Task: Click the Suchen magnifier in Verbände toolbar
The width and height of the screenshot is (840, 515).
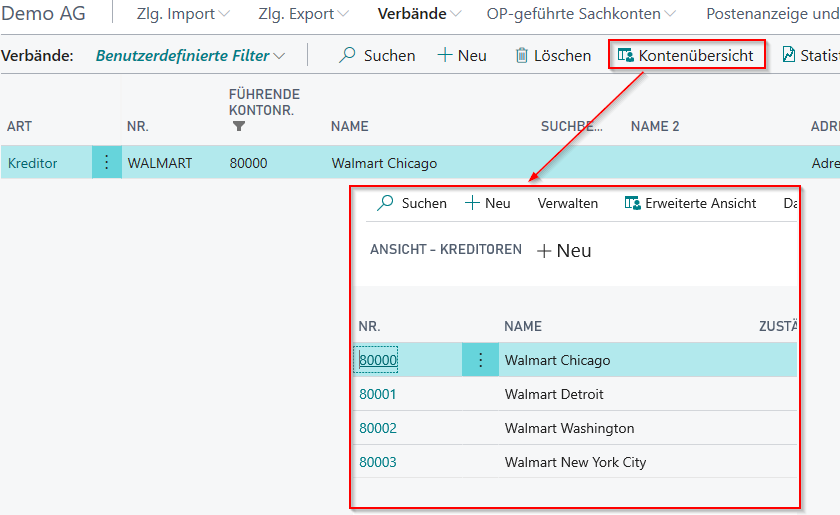Action: coord(347,55)
